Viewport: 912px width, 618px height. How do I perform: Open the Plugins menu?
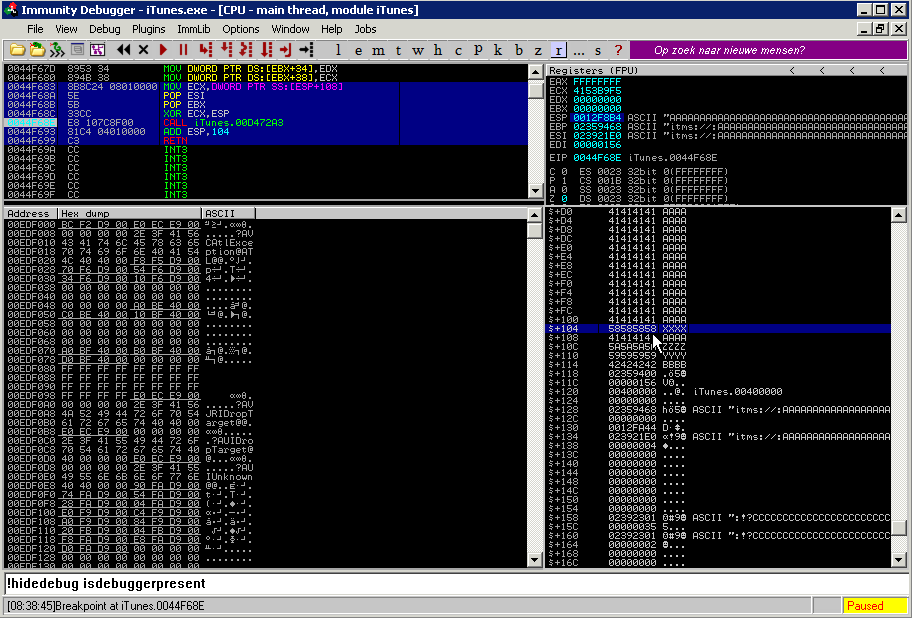[x=148, y=29]
